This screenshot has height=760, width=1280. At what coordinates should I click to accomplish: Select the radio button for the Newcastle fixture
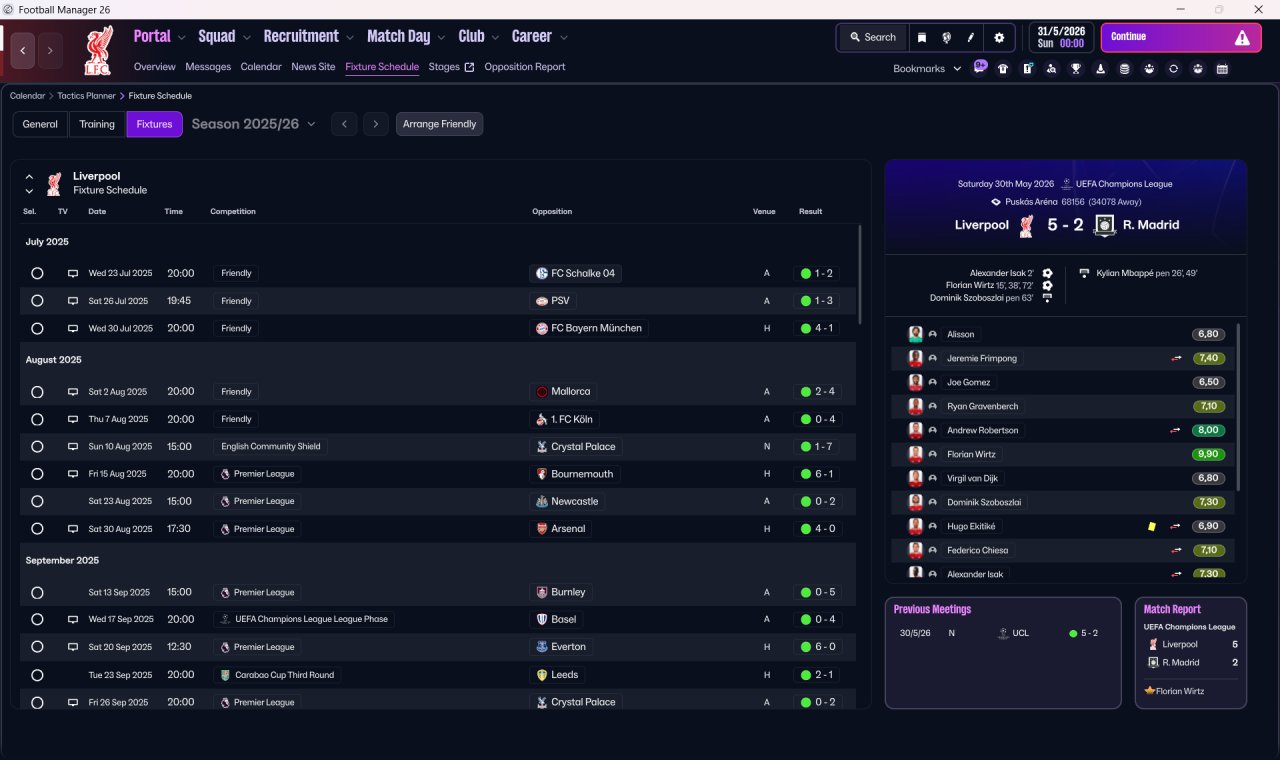(37, 501)
